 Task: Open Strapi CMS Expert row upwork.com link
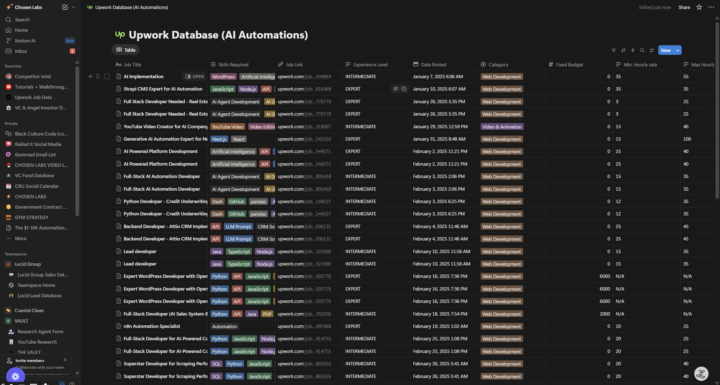(304, 89)
